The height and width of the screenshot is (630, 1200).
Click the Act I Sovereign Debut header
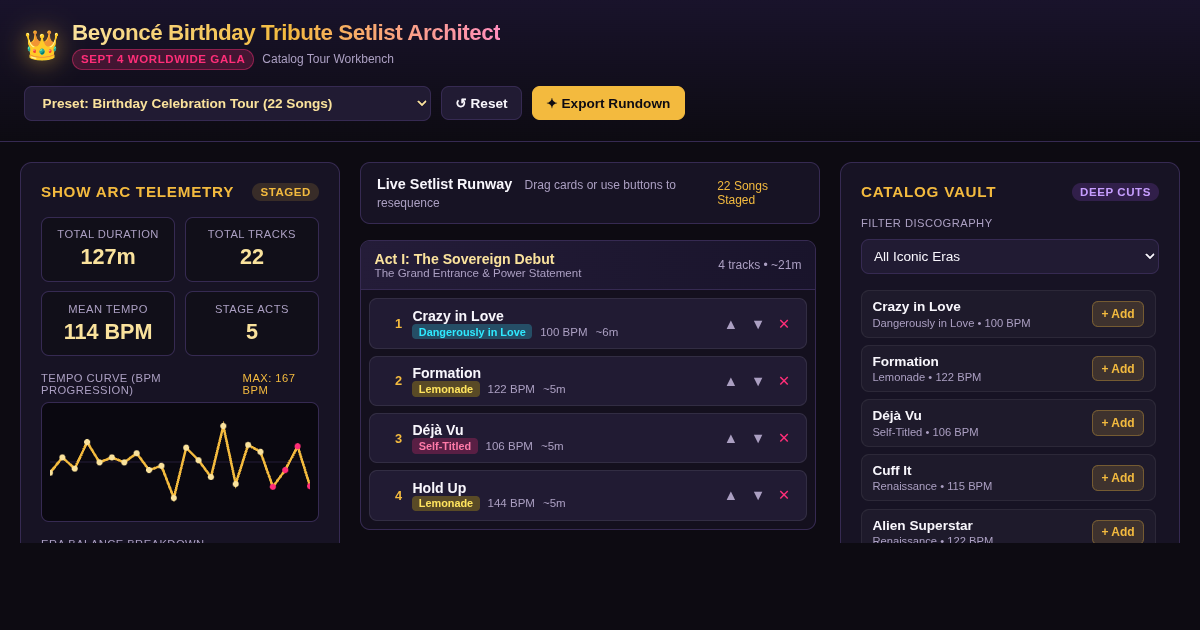(x=588, y=265)
